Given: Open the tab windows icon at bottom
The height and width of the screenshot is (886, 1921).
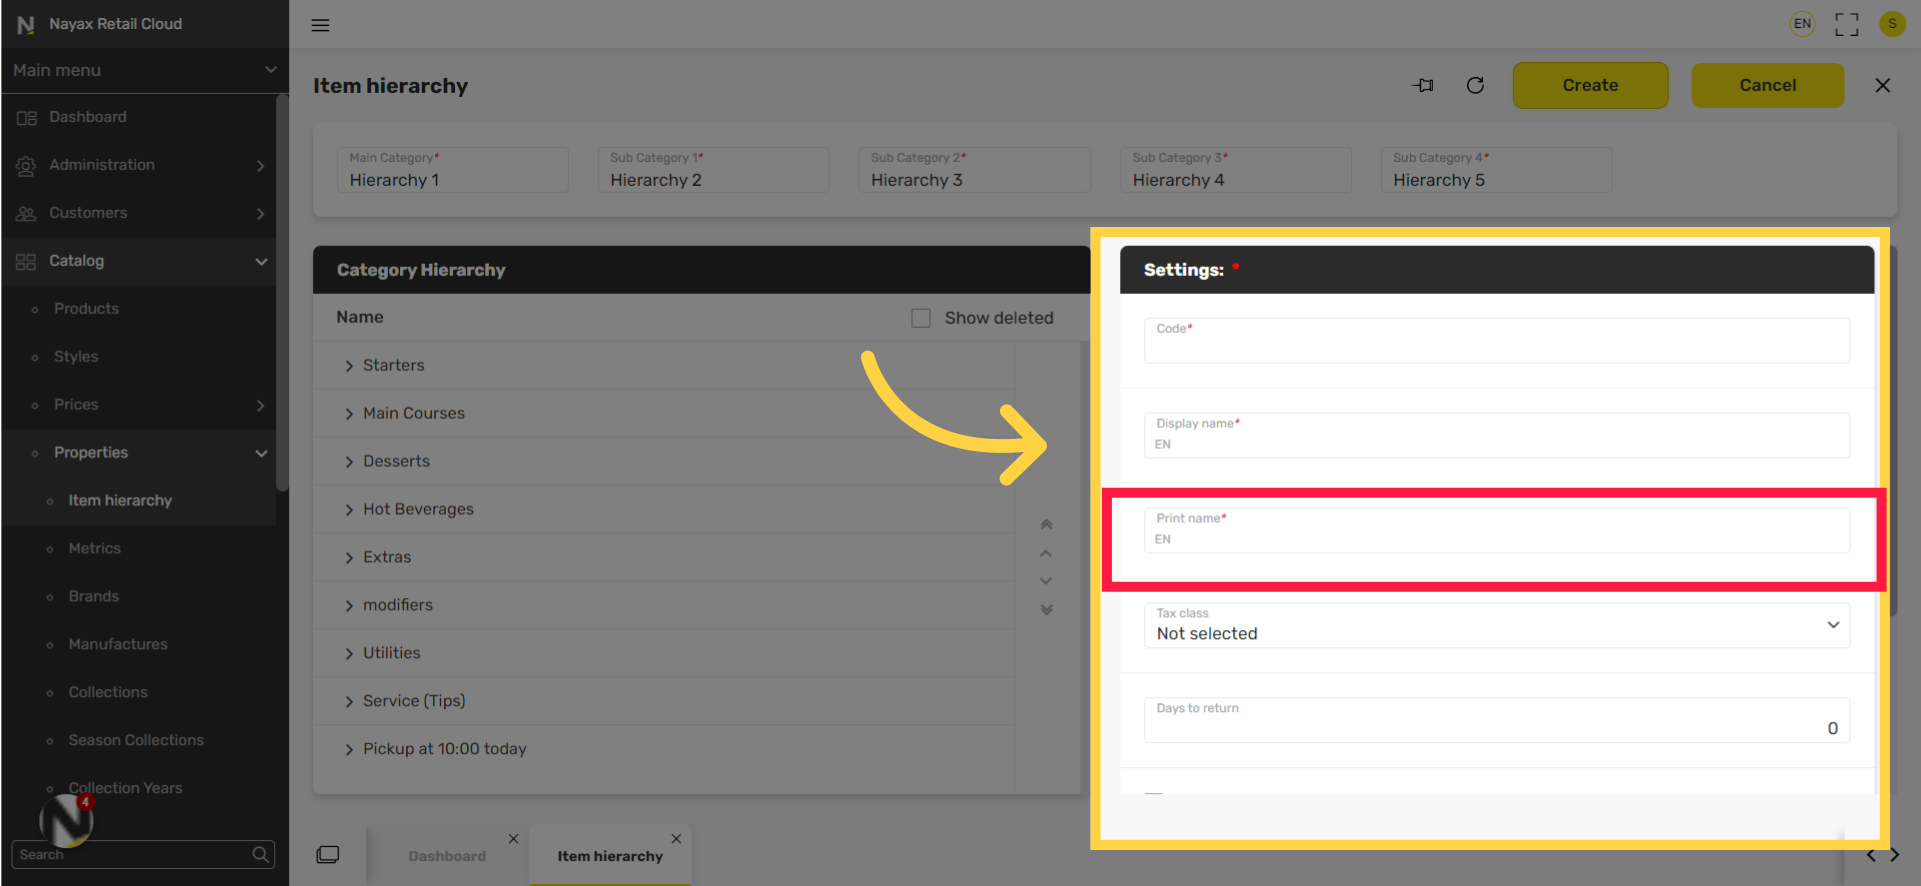Looking at the screenshot, I should 328,855.
